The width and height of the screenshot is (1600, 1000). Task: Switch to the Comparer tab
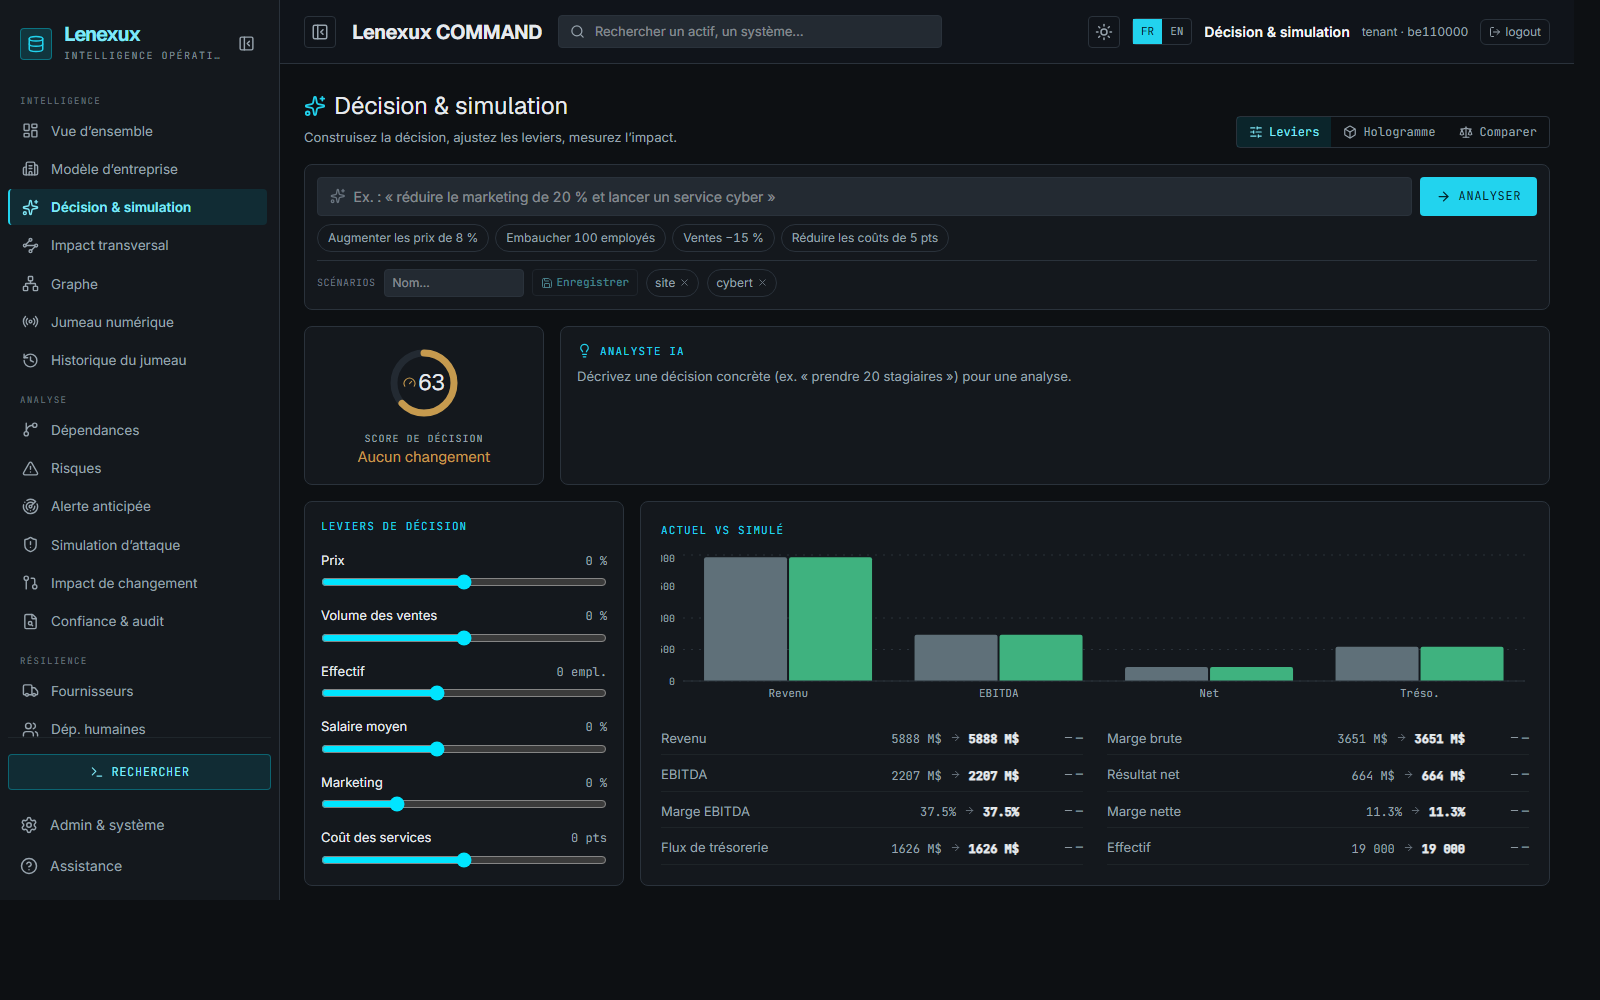1497,132
